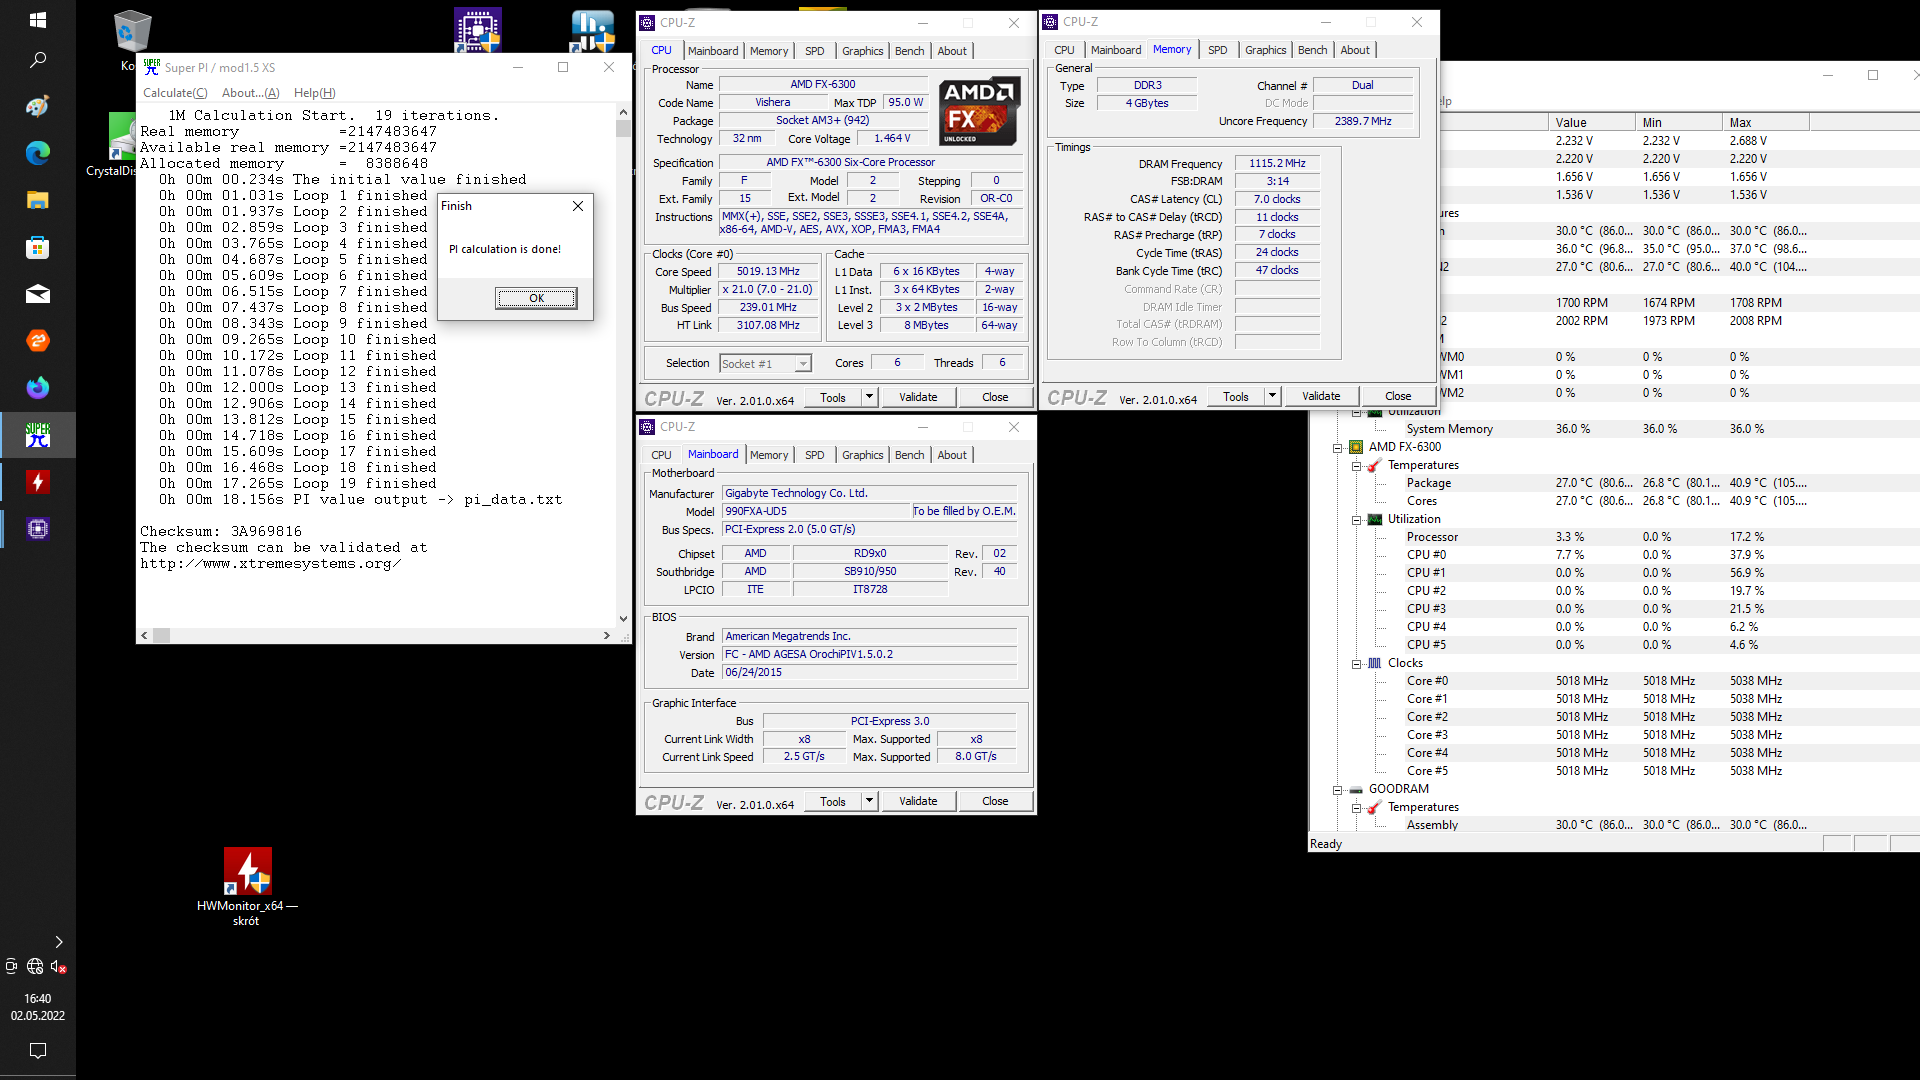The height and width of the screenshot is (1080, 1920).
Task: Select the HWMonitor_x64 desktop shortcut
Action: click(x=247, y=886)
